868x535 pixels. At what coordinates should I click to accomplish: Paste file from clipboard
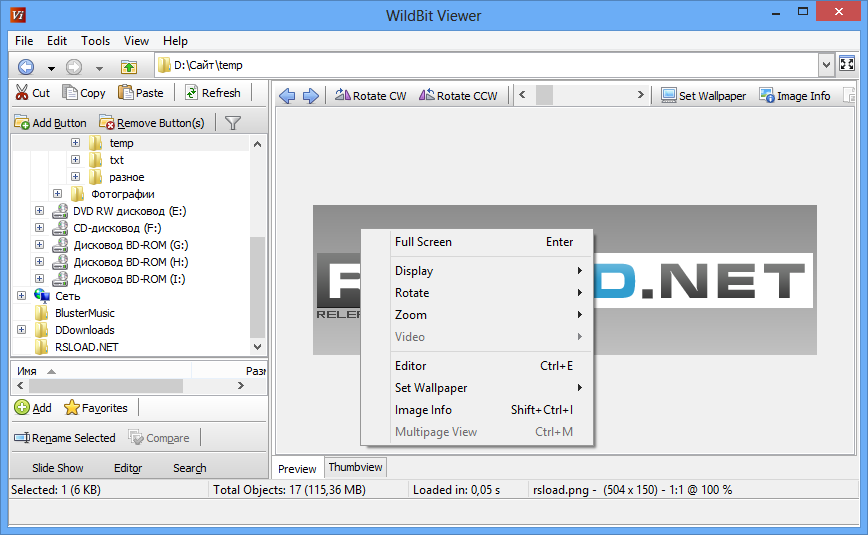tap(141, 92)
